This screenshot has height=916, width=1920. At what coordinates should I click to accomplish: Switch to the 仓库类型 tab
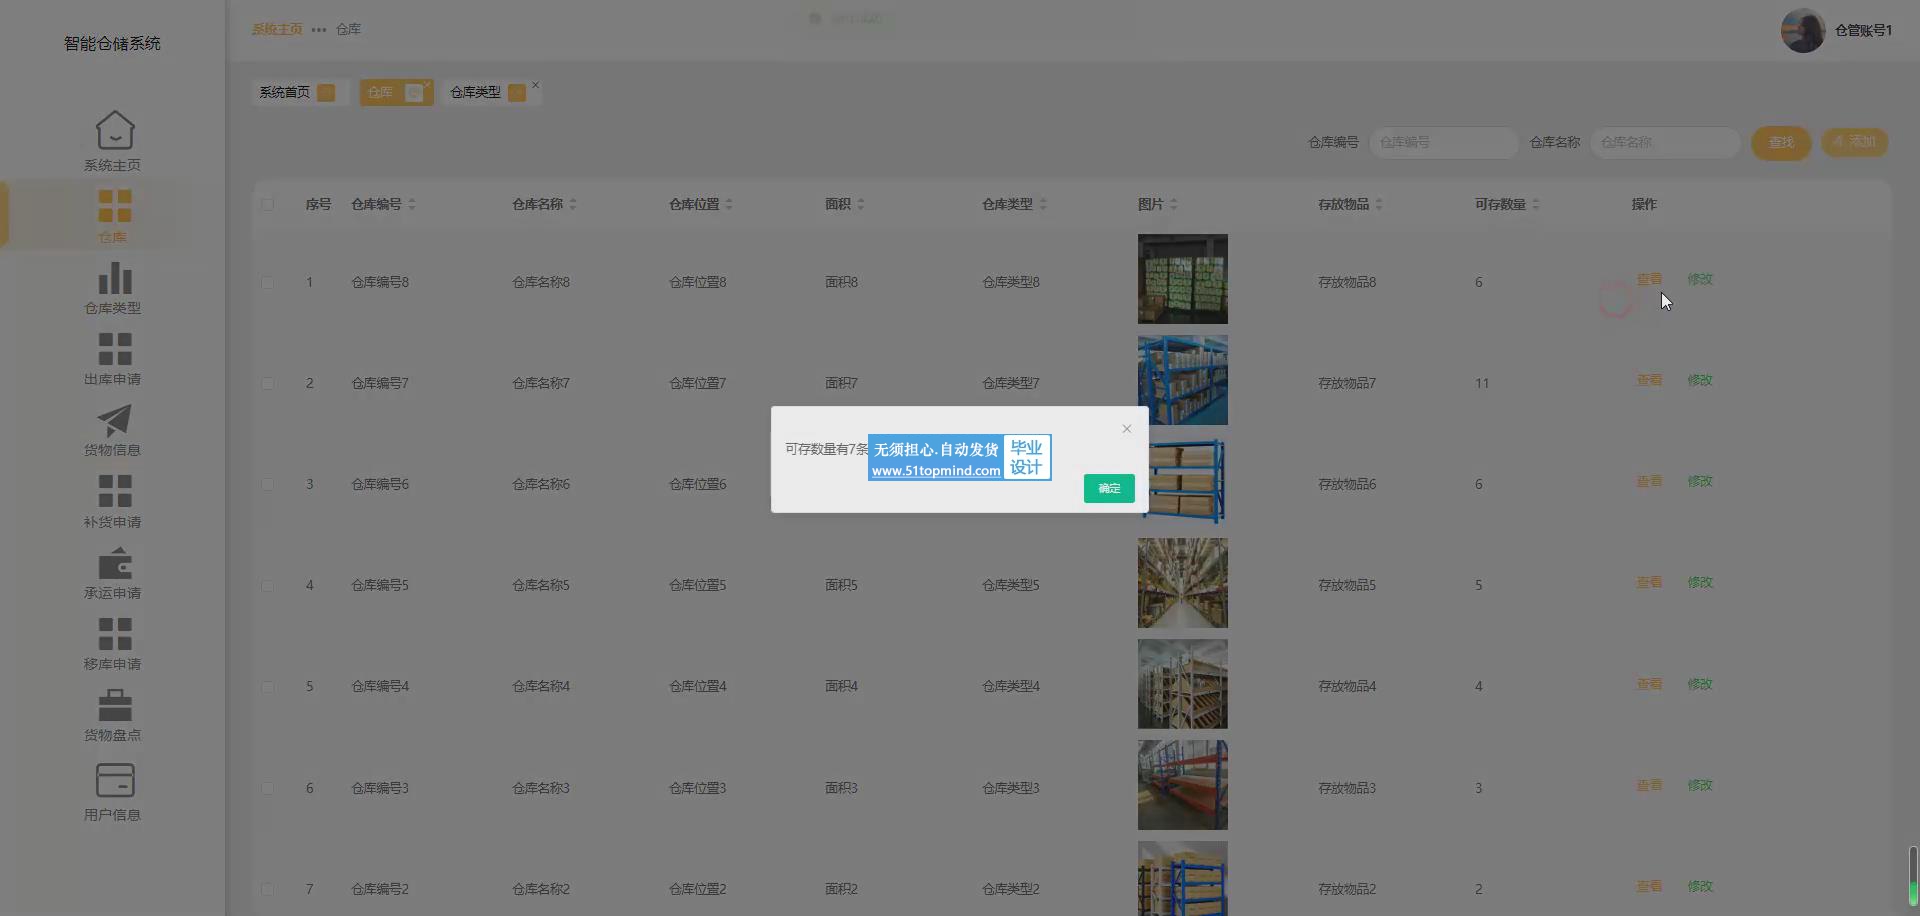click(475, 92)
